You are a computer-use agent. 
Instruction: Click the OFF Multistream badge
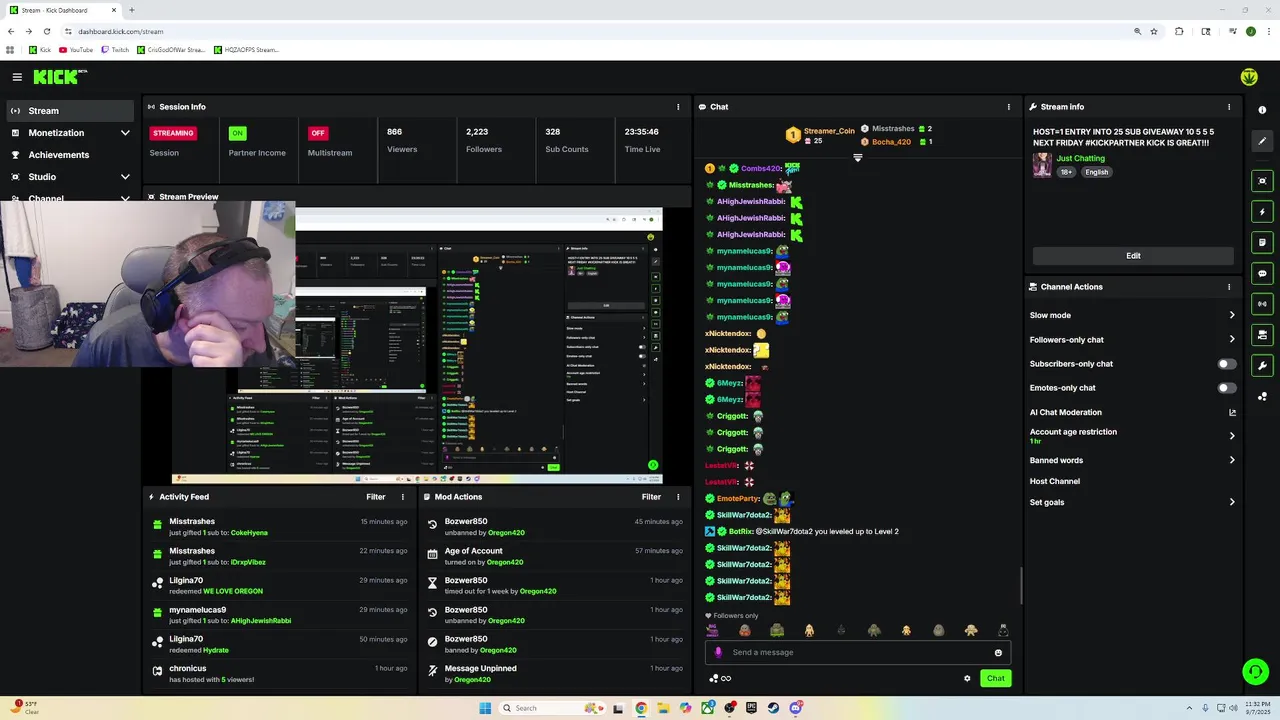point(318,133)
